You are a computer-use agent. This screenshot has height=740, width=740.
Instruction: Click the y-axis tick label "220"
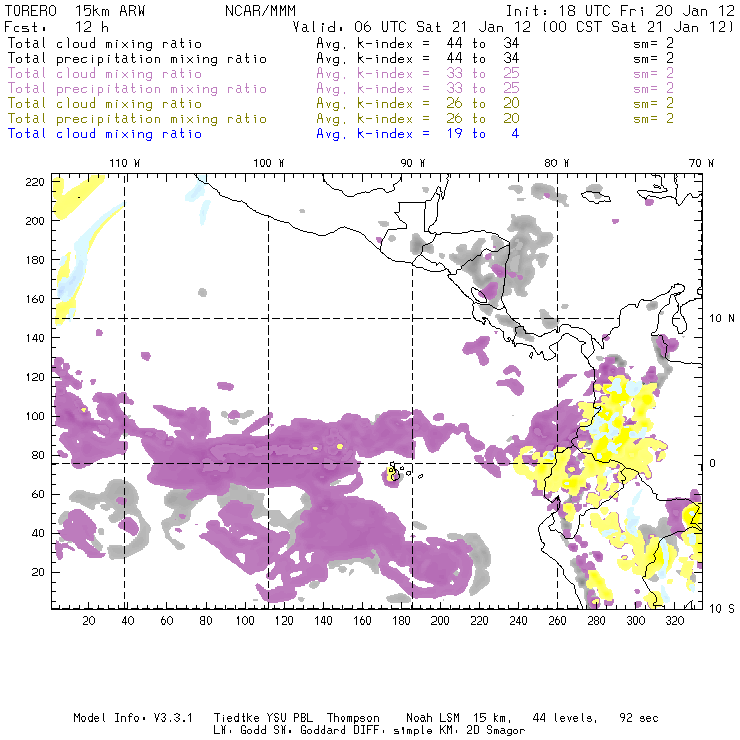tap(35, 182)
